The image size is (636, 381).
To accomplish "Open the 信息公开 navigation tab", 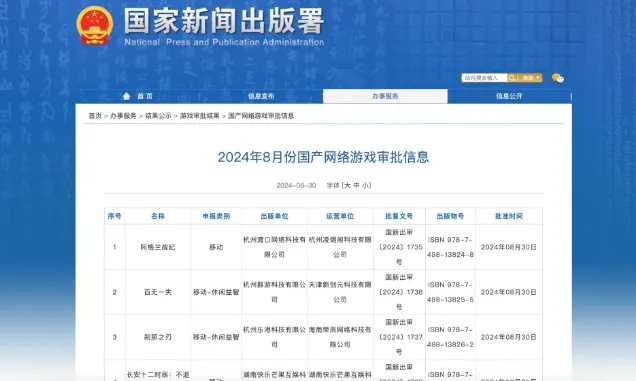I will [x=509, y=96].
